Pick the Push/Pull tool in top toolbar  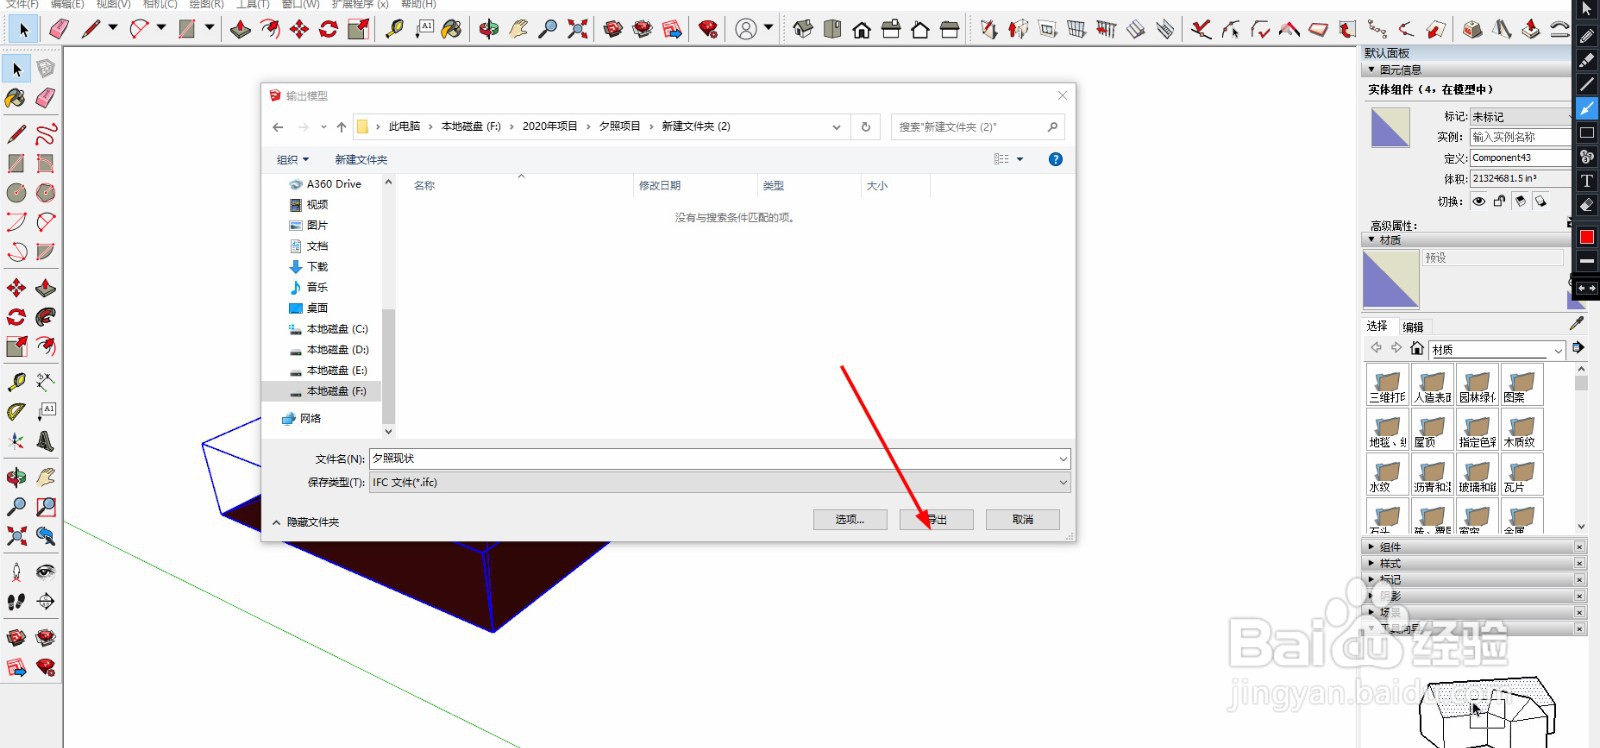coord(240,29)
